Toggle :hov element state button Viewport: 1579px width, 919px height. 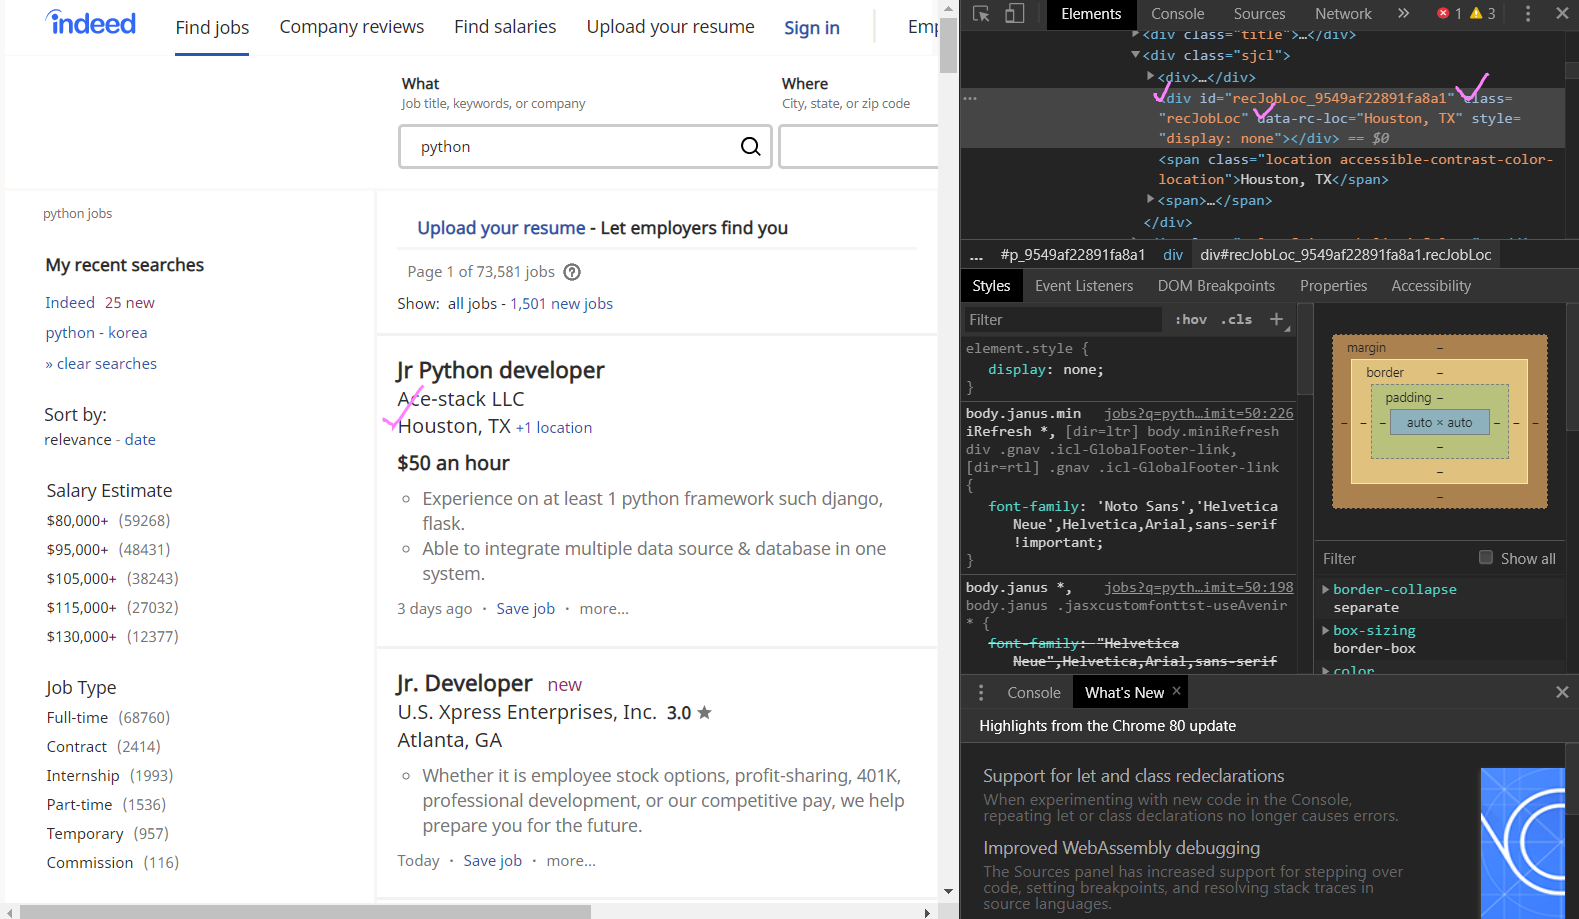click(x=1190, y=319)
